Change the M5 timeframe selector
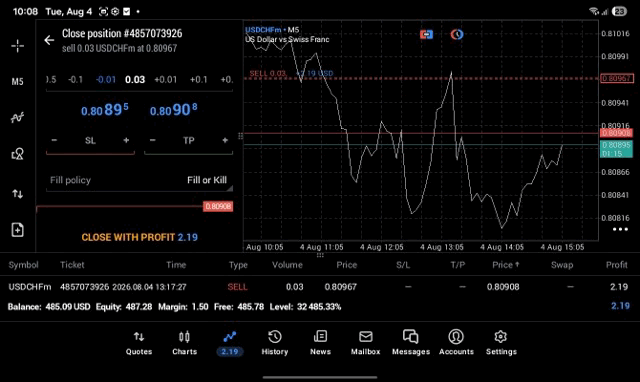This screenshot has height=382, width=640. pos(18,82)
